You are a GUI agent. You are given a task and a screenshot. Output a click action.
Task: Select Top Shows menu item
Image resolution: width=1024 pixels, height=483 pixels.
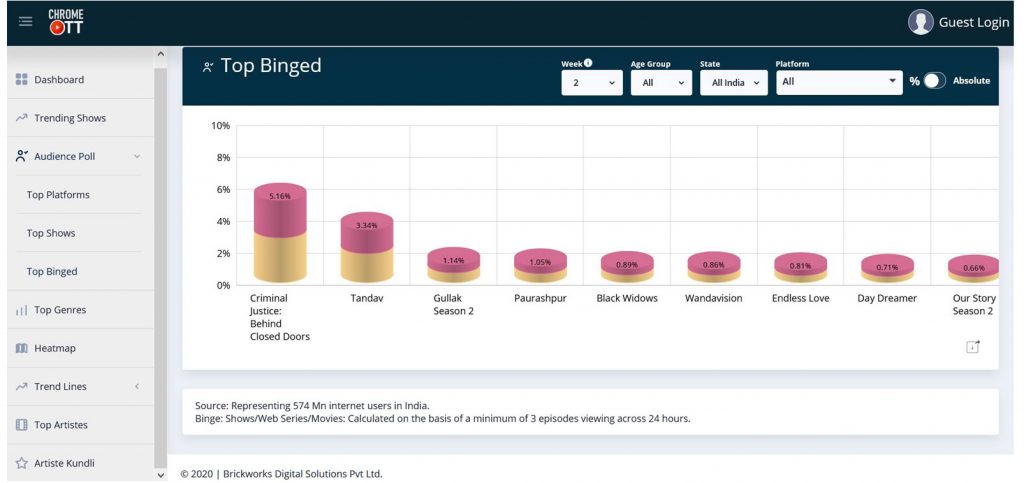tap(51, 233)
